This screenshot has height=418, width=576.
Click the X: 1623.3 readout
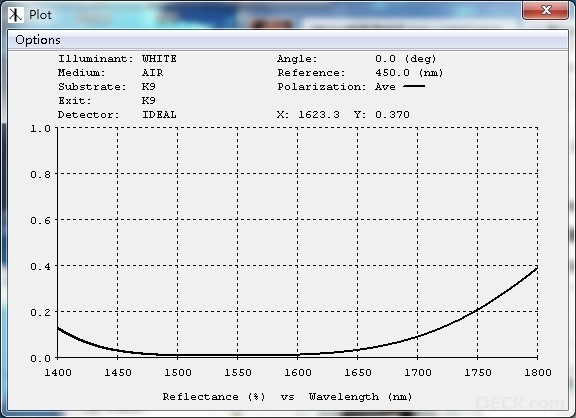[308, 115]
